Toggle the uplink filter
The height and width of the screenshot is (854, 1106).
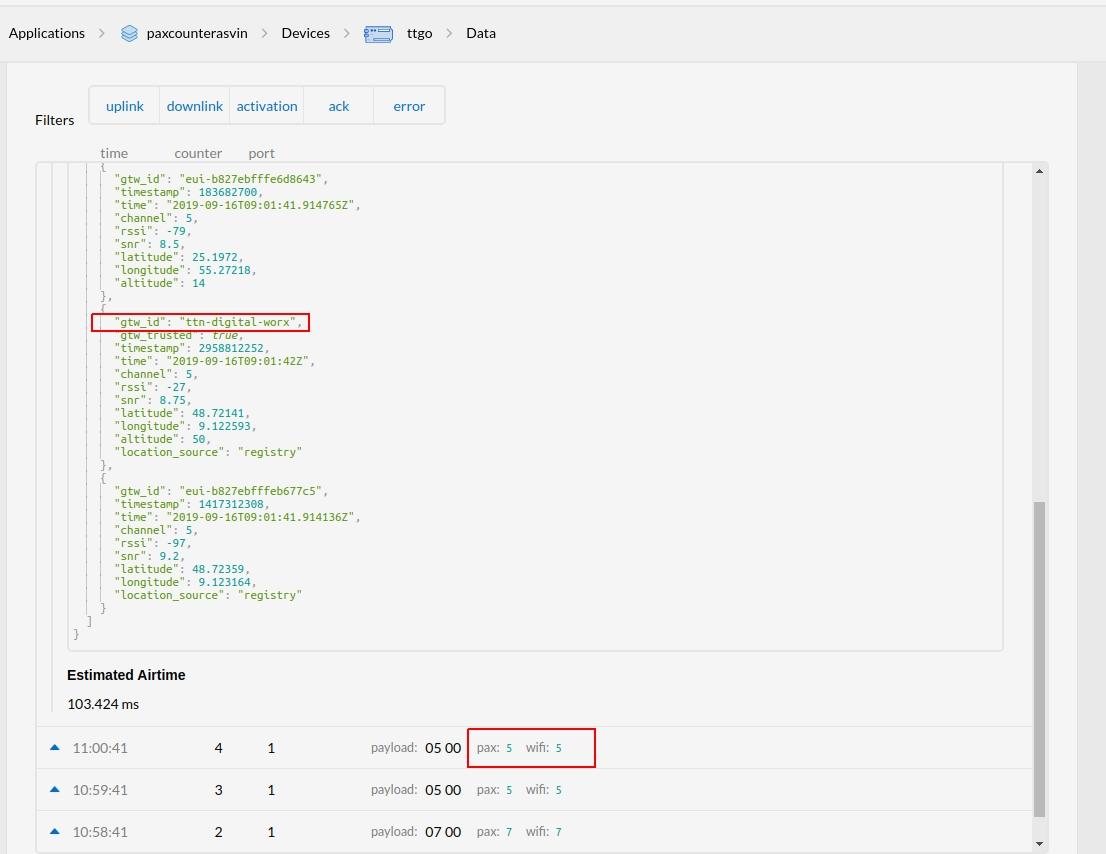point(125,106)
